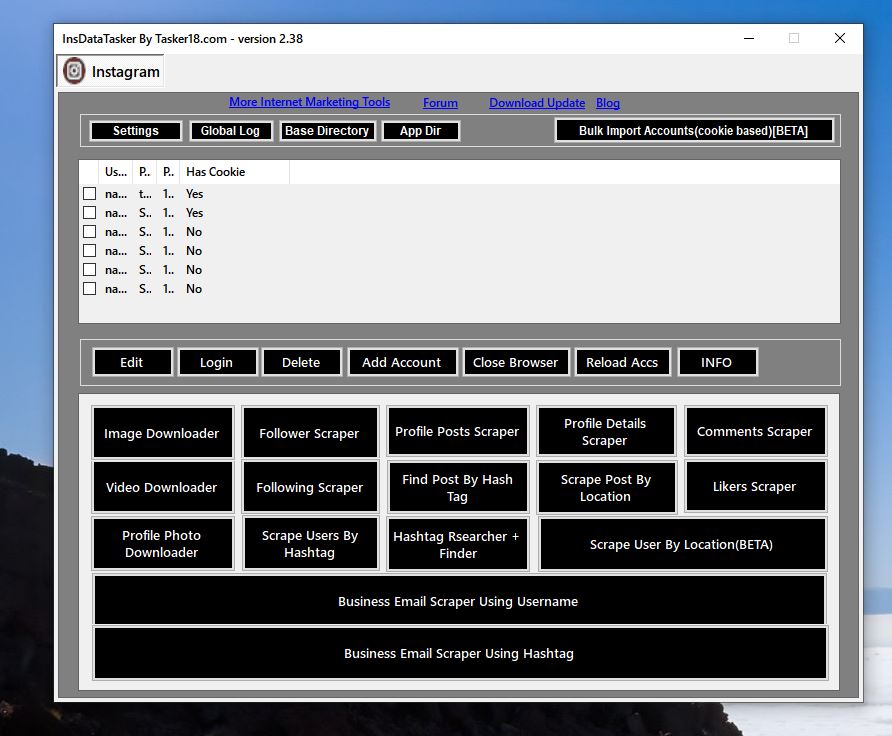Check the fifth account row checkbox
This screenshot has height=736, width=892.
pos(89,270)
